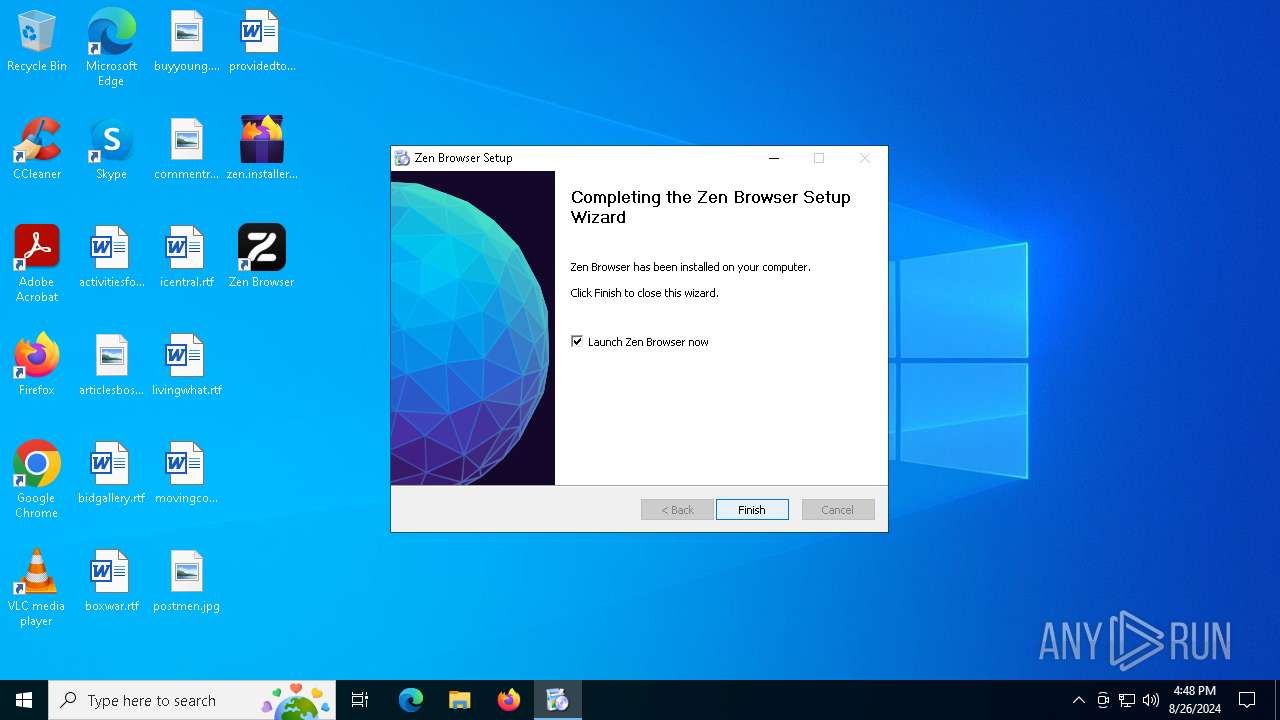Select the icentral.rtf document icon
Screen dimensions: 1280x720
click(187, 257)
